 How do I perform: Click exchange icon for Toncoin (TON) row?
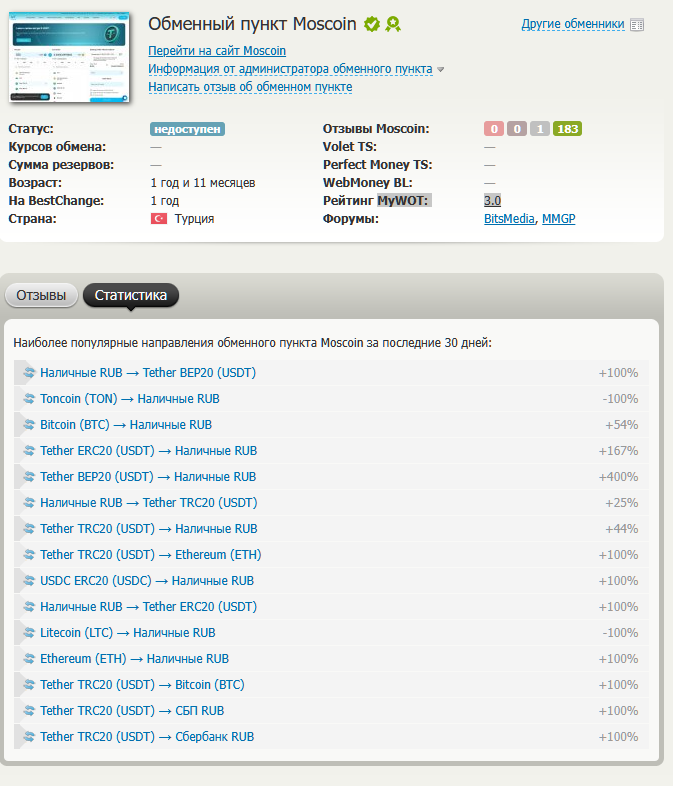28,399
